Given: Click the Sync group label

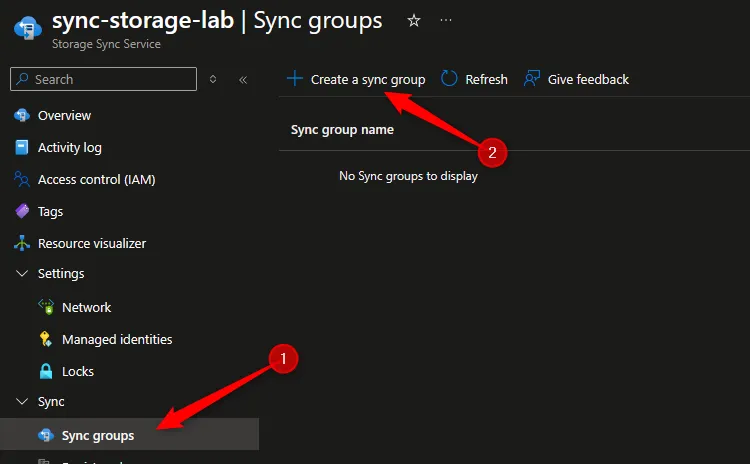Looking at the screenshot, I should click(51, 402).
